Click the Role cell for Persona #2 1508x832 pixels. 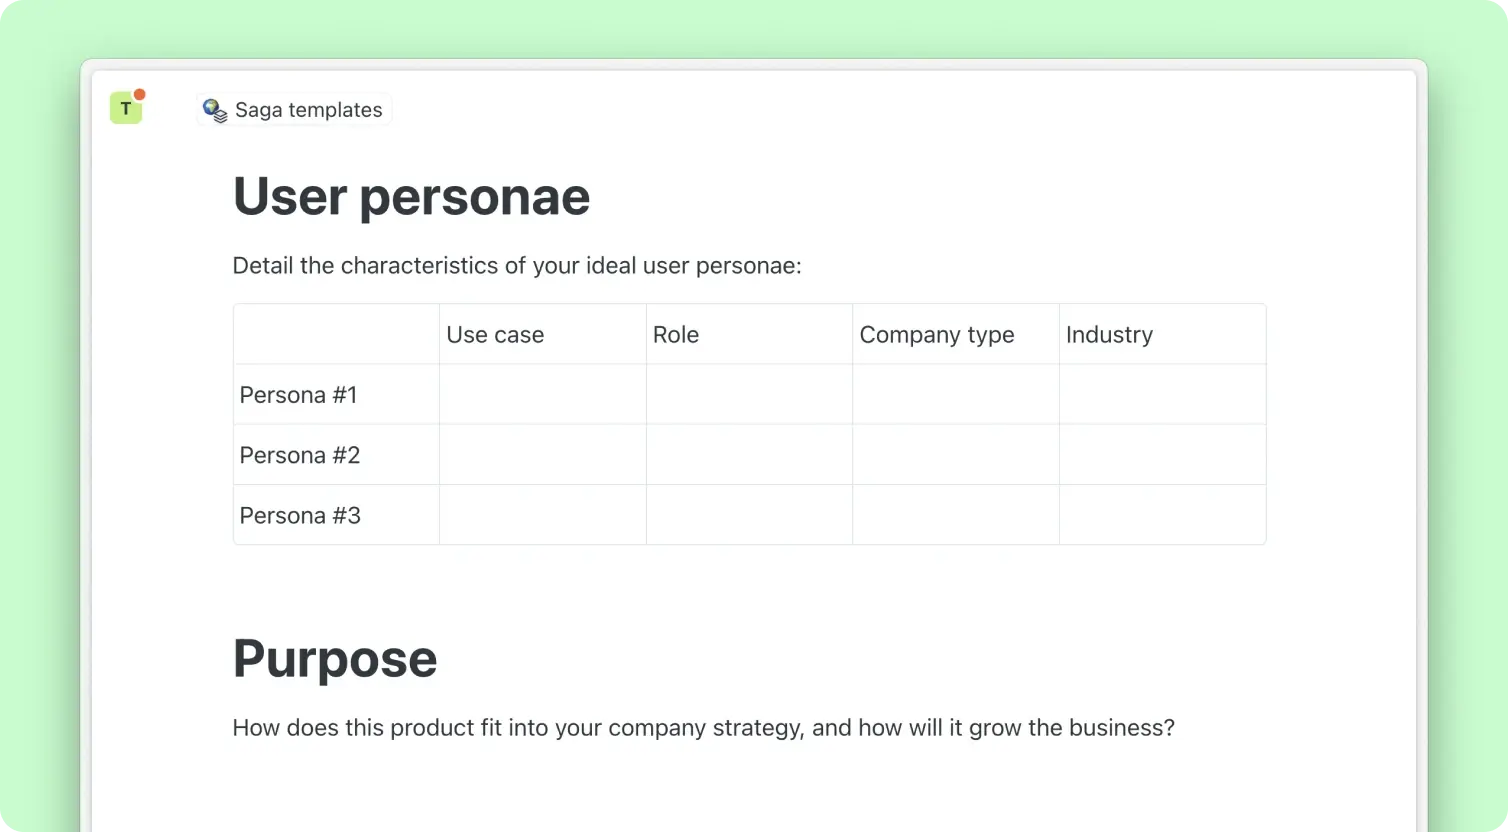(x=749, y=455)
